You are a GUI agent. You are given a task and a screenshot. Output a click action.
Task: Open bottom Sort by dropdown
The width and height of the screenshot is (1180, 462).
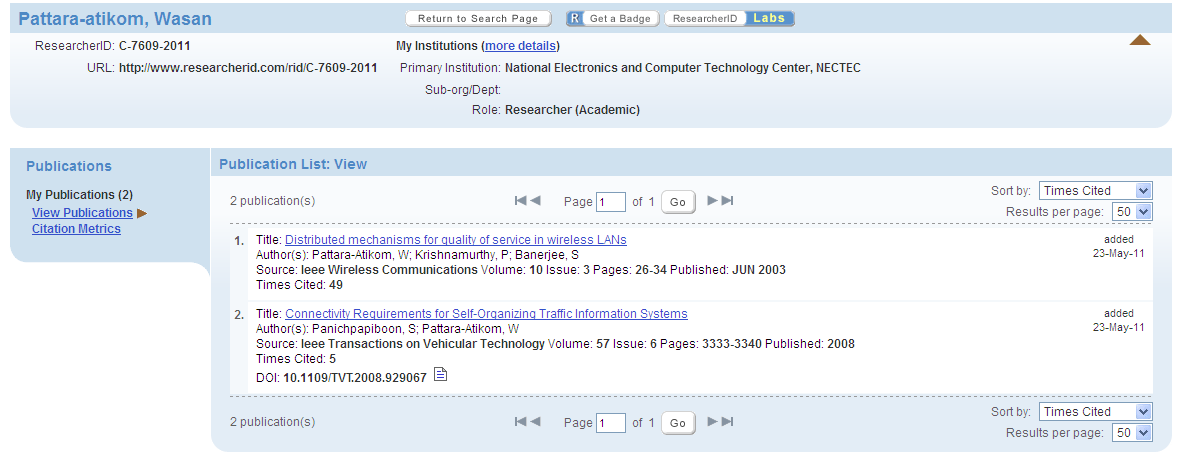[1095, 412]
